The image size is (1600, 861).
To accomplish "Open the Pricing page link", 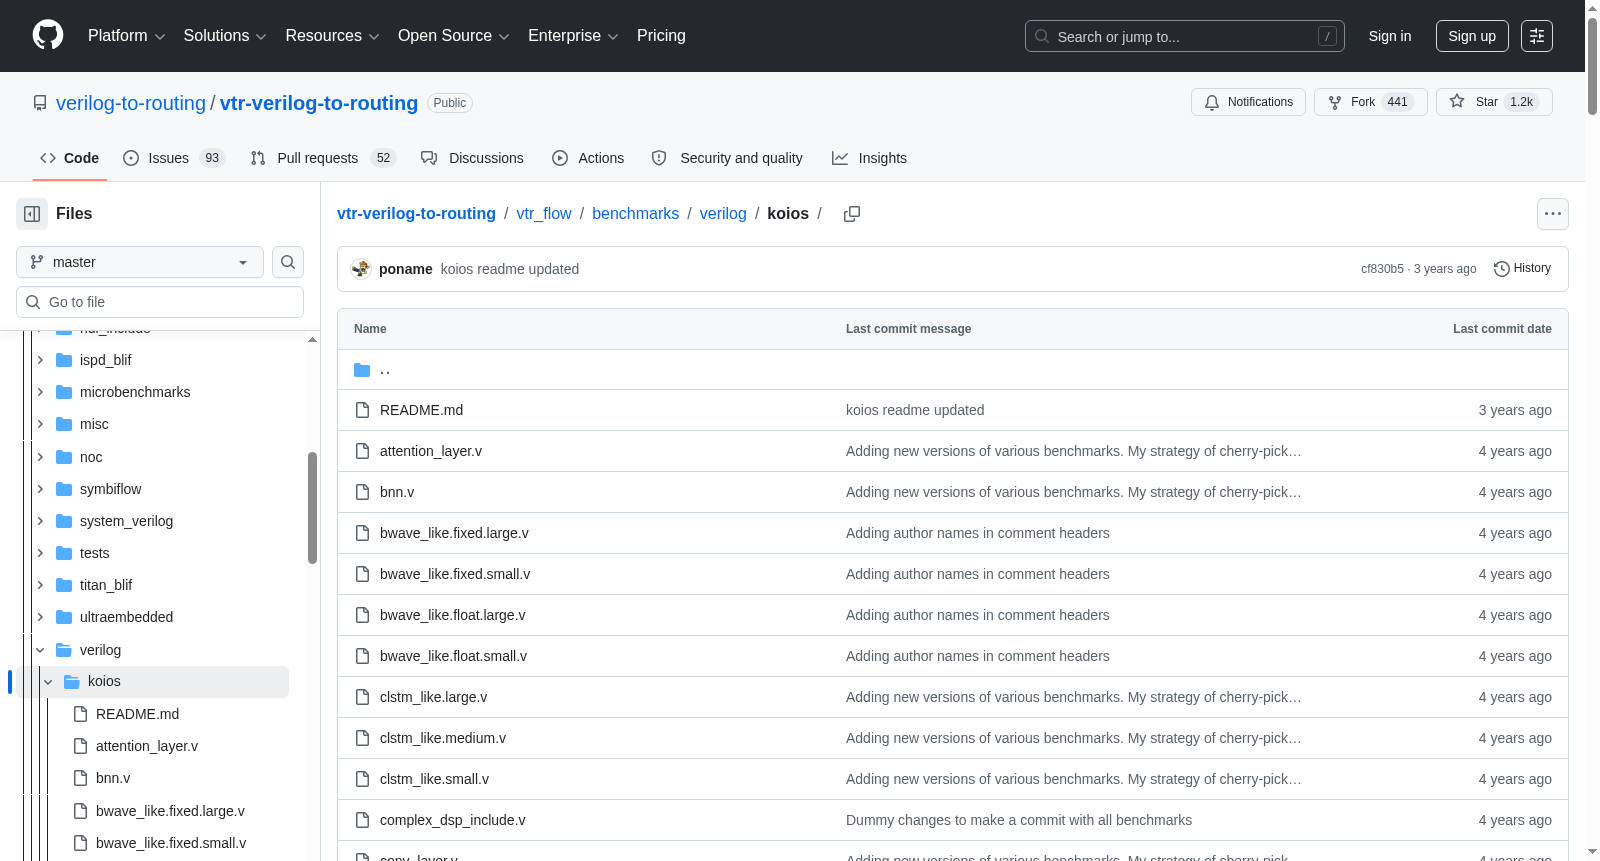I will coord(661,36).
